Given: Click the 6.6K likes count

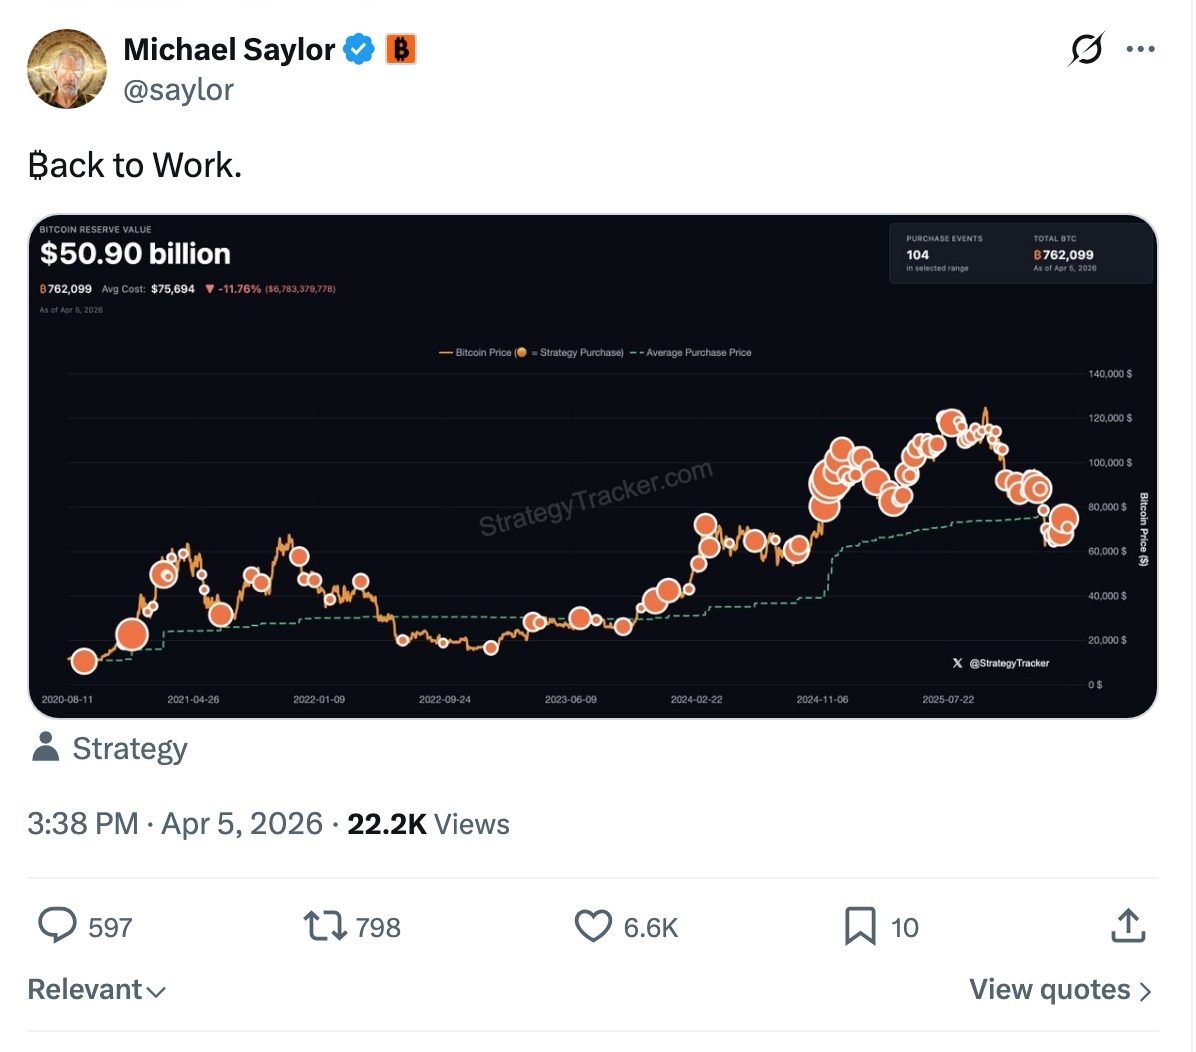Looking at the screenshot, I should pyautogui.click(x=651, y=928).
